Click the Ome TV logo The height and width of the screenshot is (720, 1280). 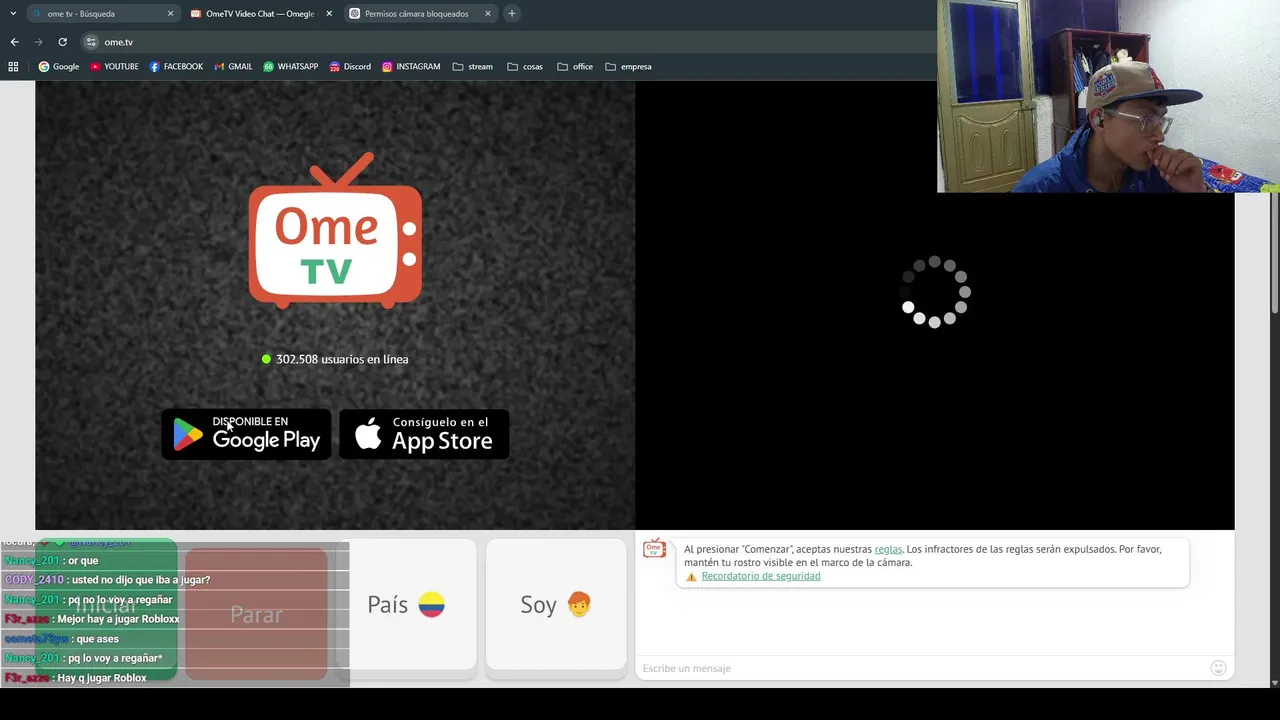(x=335, y=230)
